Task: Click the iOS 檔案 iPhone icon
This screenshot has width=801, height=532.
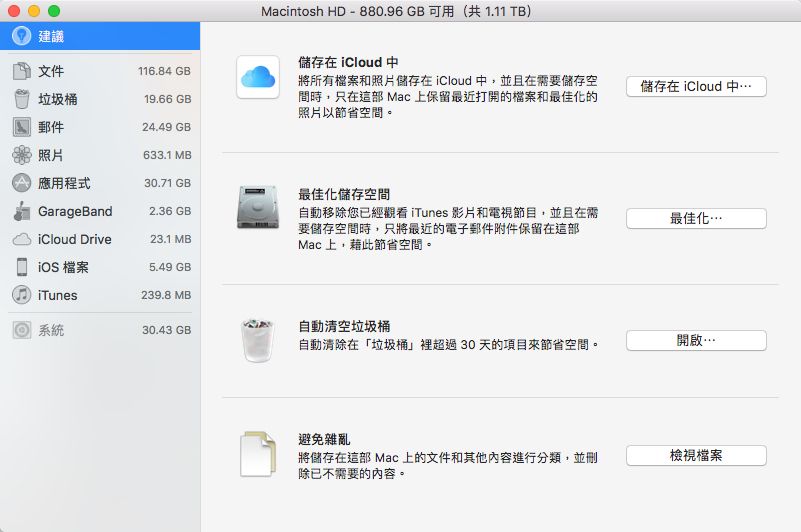Action: coord(21,267)
